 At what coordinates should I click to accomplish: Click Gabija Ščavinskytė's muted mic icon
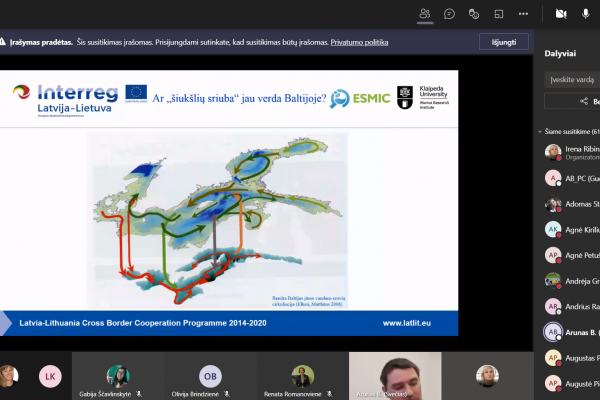click(x=139, y=394)
